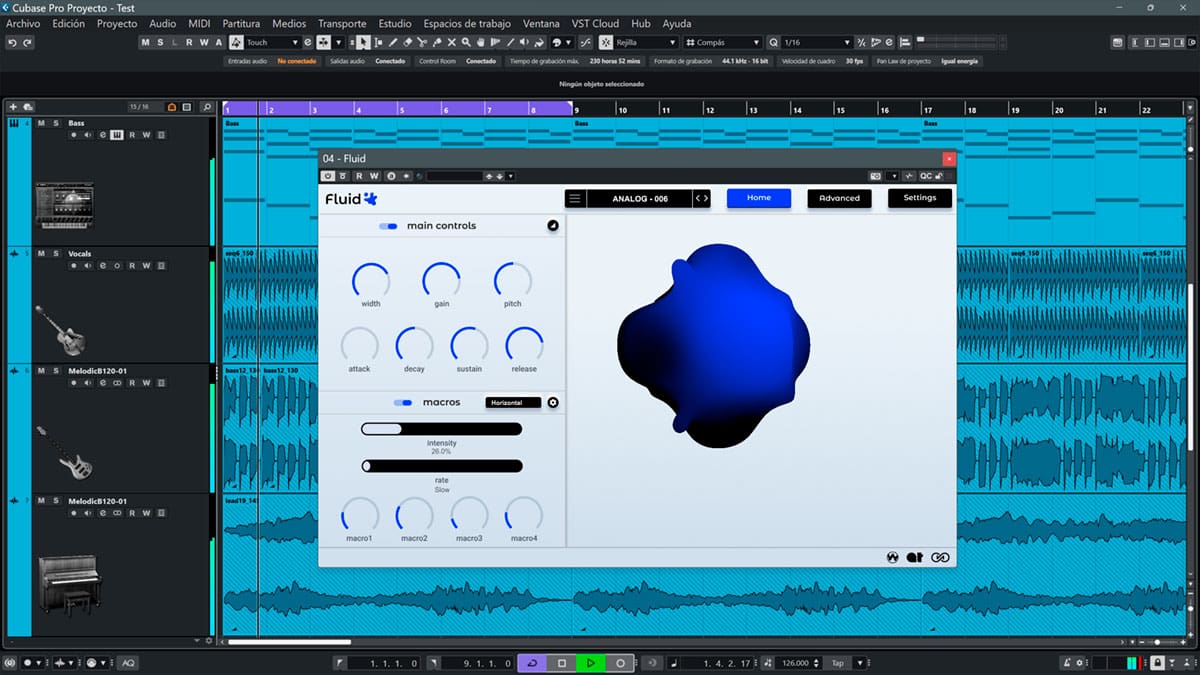Click the Undo arrow in Cubase toolbar

(x=12, y=42)
